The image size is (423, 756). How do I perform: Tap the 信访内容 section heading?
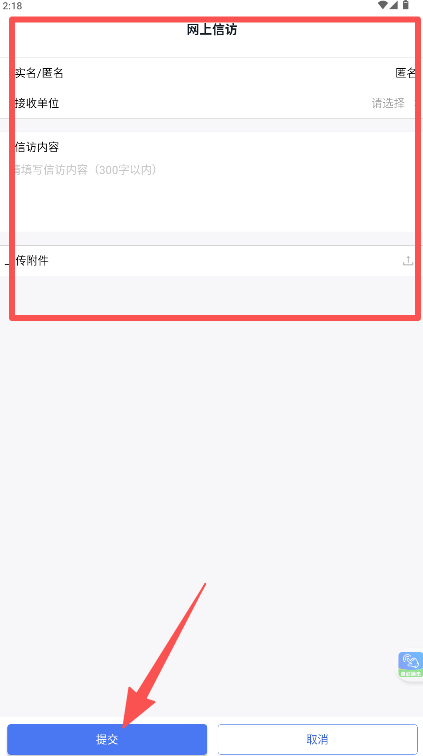coord(37,147)
